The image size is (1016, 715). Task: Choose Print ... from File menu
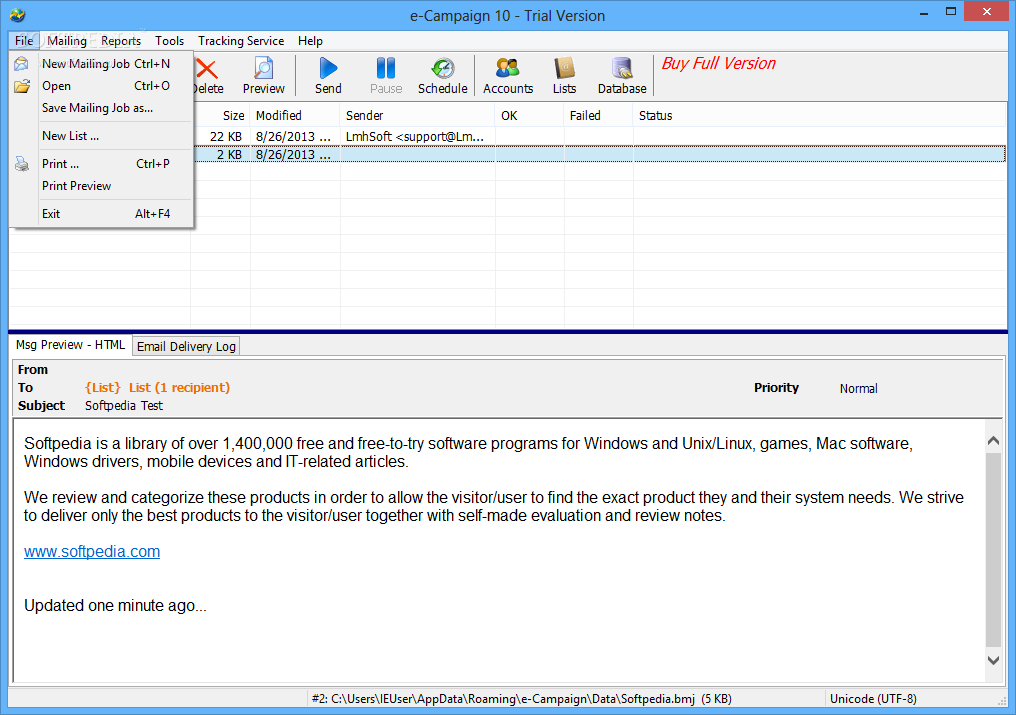pos(102,164)
